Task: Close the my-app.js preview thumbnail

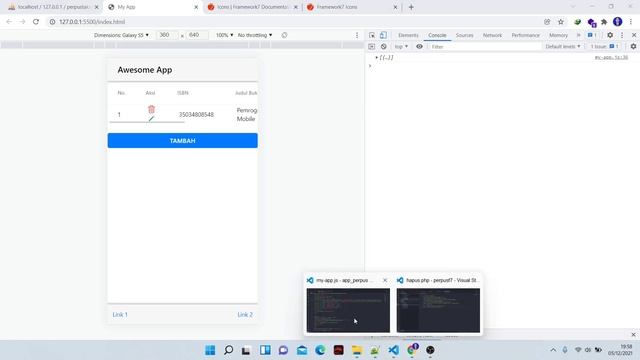Action: 385,280
